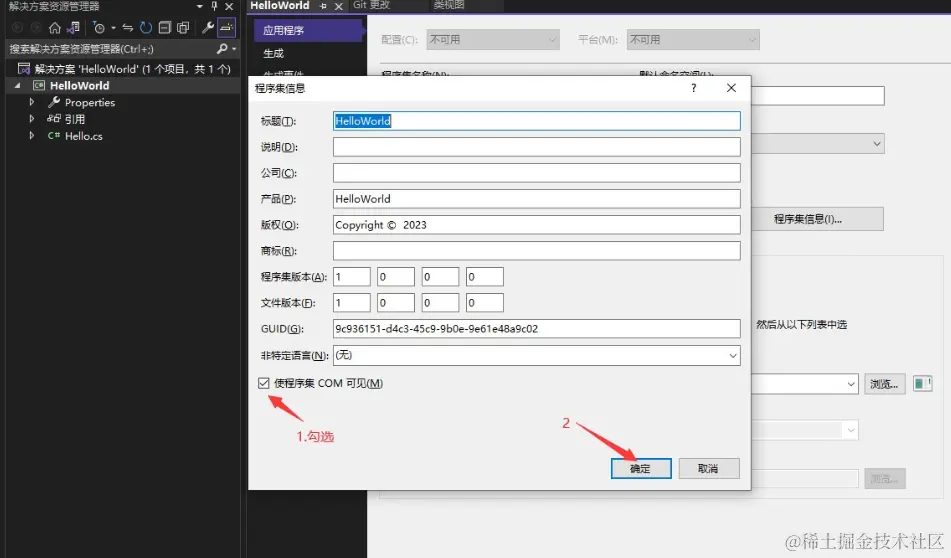Toggle the Preview Selected Items icon

pos(226,27)
